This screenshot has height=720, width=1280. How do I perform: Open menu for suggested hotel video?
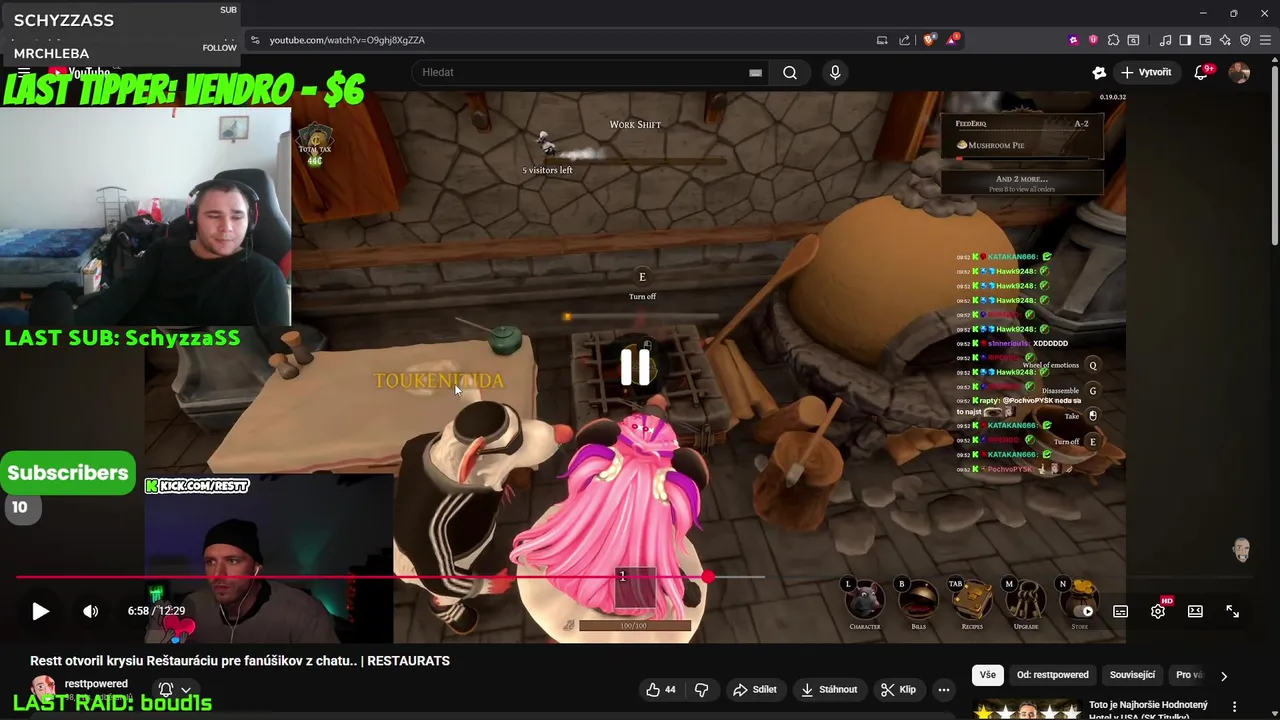pos(1235,706)
